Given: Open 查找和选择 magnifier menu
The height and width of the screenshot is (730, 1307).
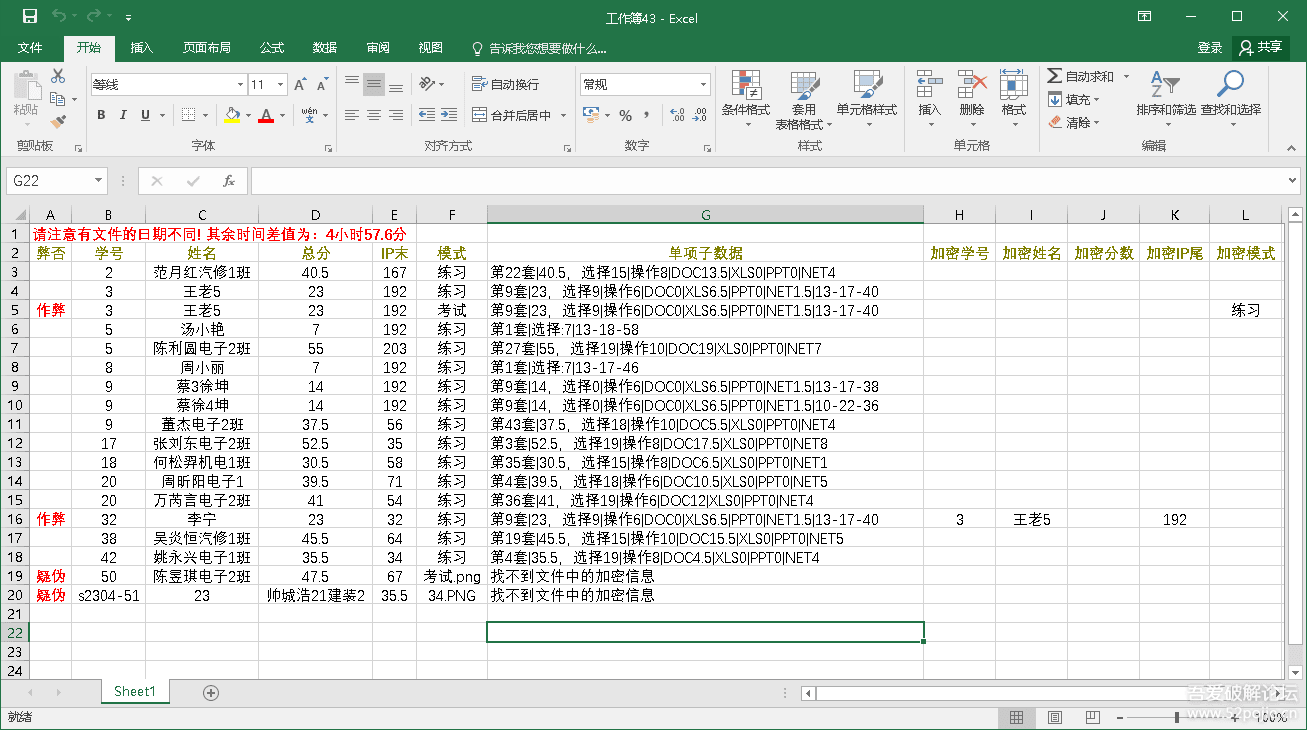Looking at the screenshot, I should tap(1231, 100).
